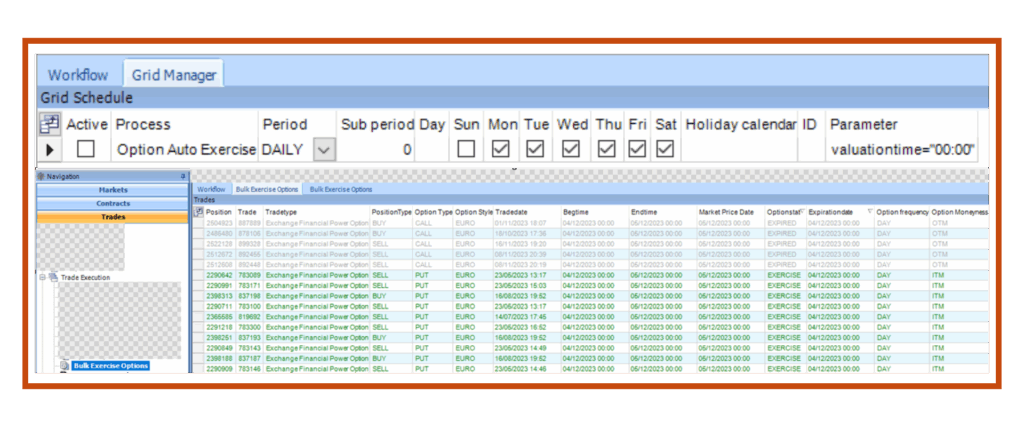Open the Period DAILY dropdown
Screen dimensions: 1024x427
click(x=323, y=149)
